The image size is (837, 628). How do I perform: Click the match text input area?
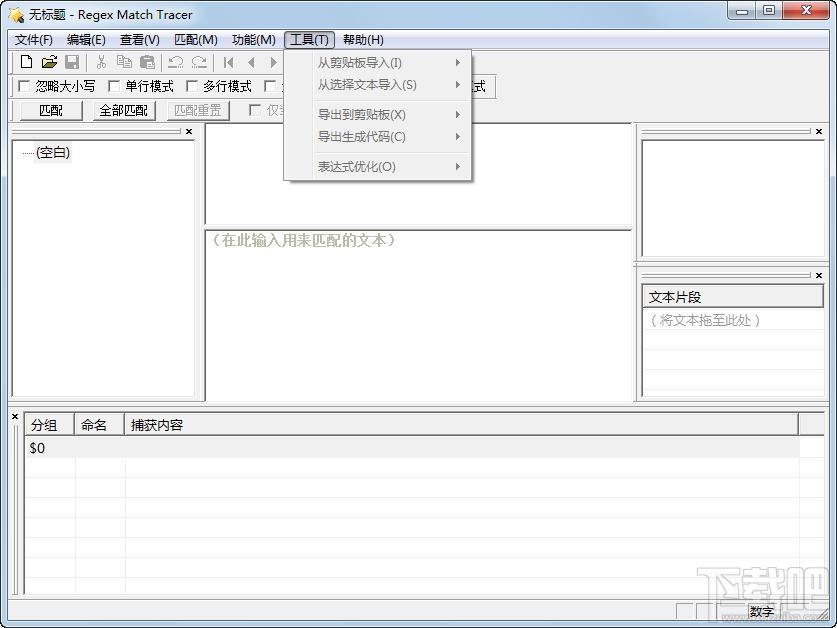point(418,315)
